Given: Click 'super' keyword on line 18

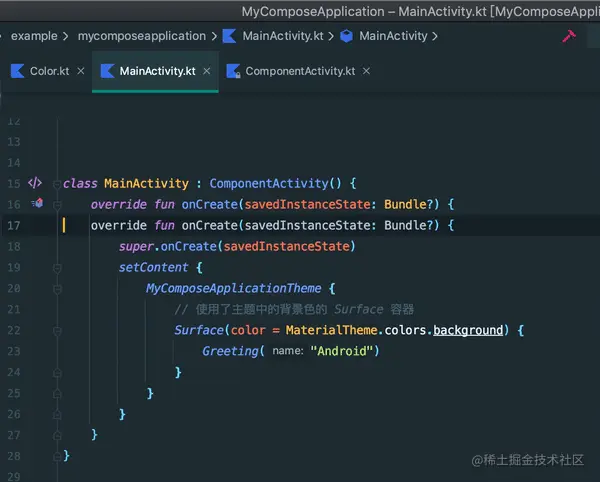Looking at the screenshot, I should (x=136, y=246).
